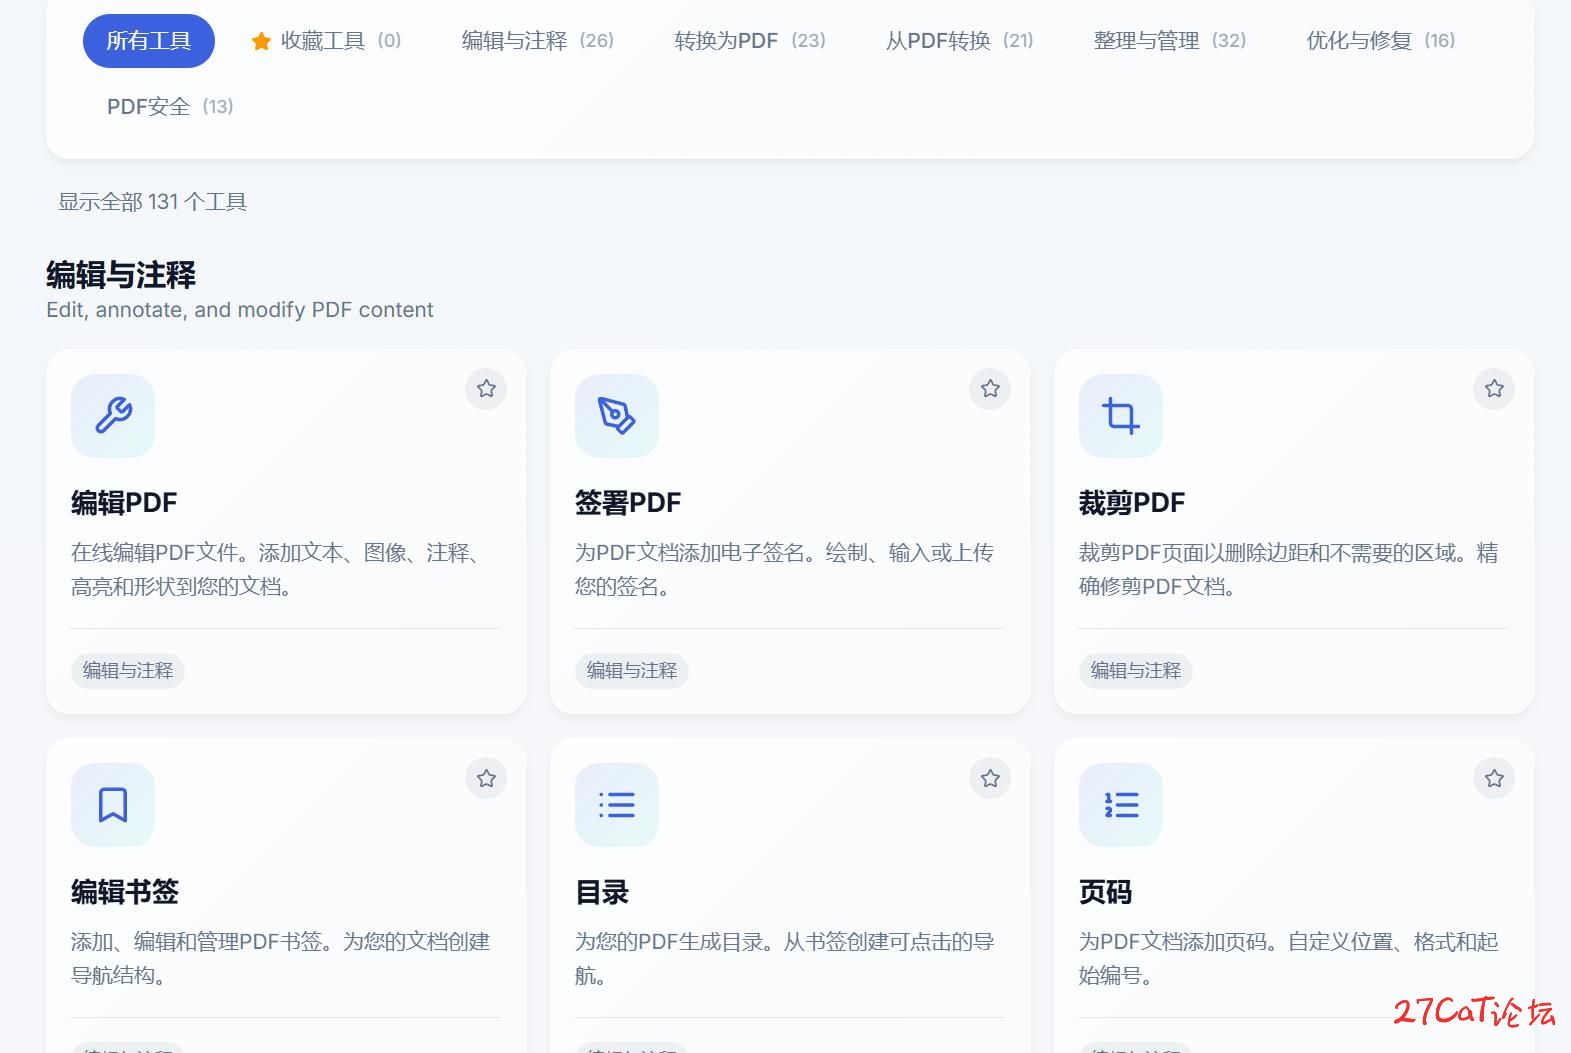Open the 目录 tool title
The height and width of the screenshot is (1053, 1571).
coord(602,891)
